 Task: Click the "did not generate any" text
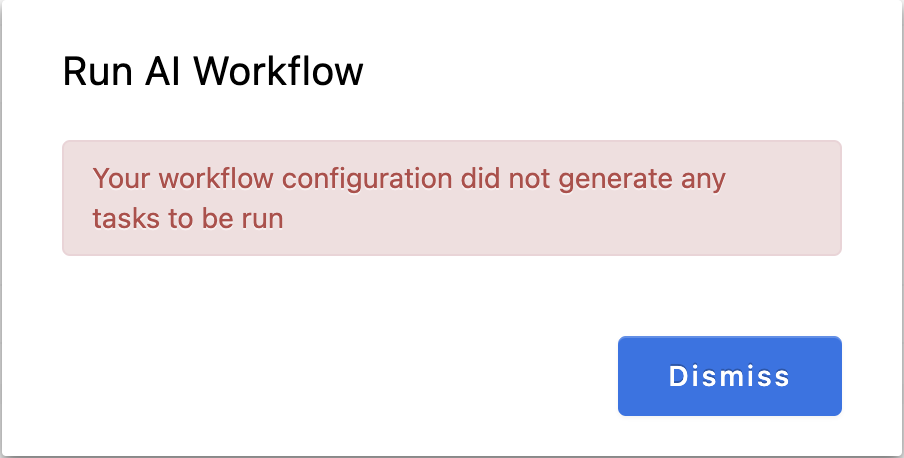pyautogui.click(x=593, y=179)
